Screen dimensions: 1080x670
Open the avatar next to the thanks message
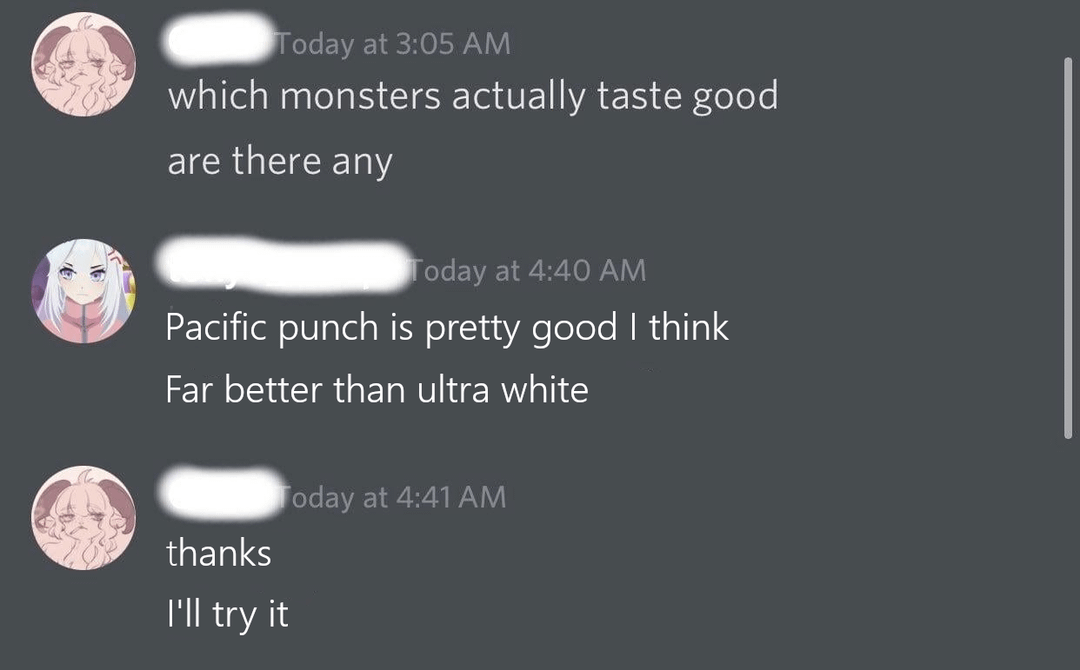pos(83,518)
